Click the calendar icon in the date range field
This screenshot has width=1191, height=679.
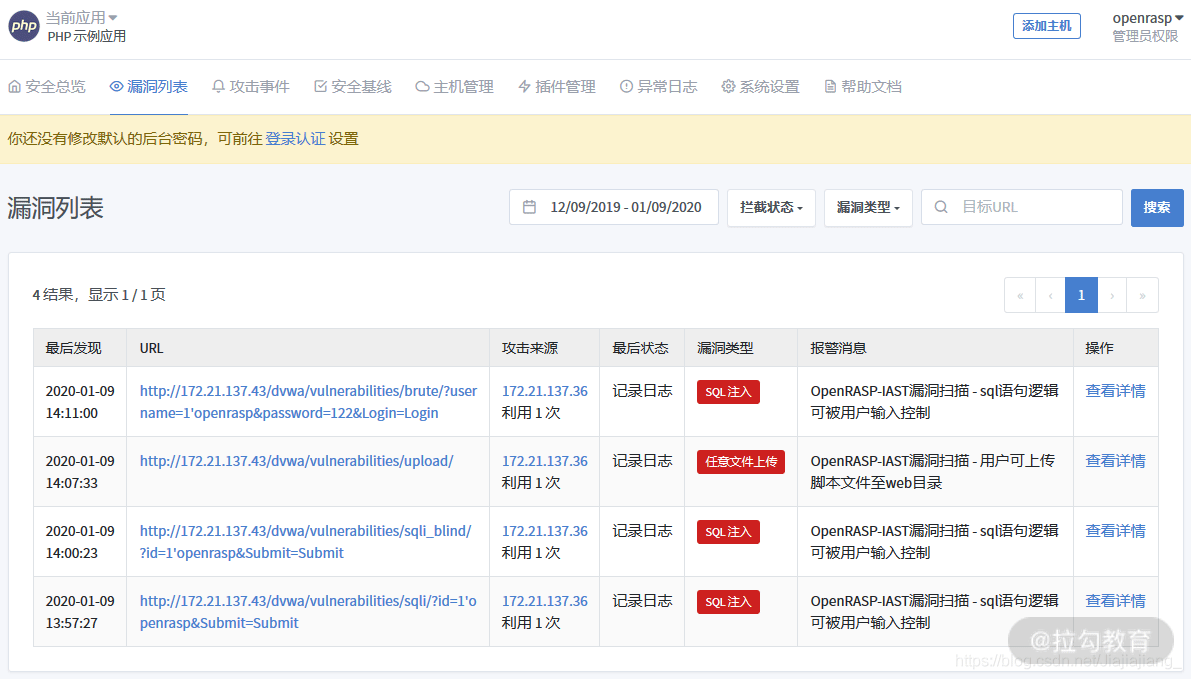click(x=529, y=207)
